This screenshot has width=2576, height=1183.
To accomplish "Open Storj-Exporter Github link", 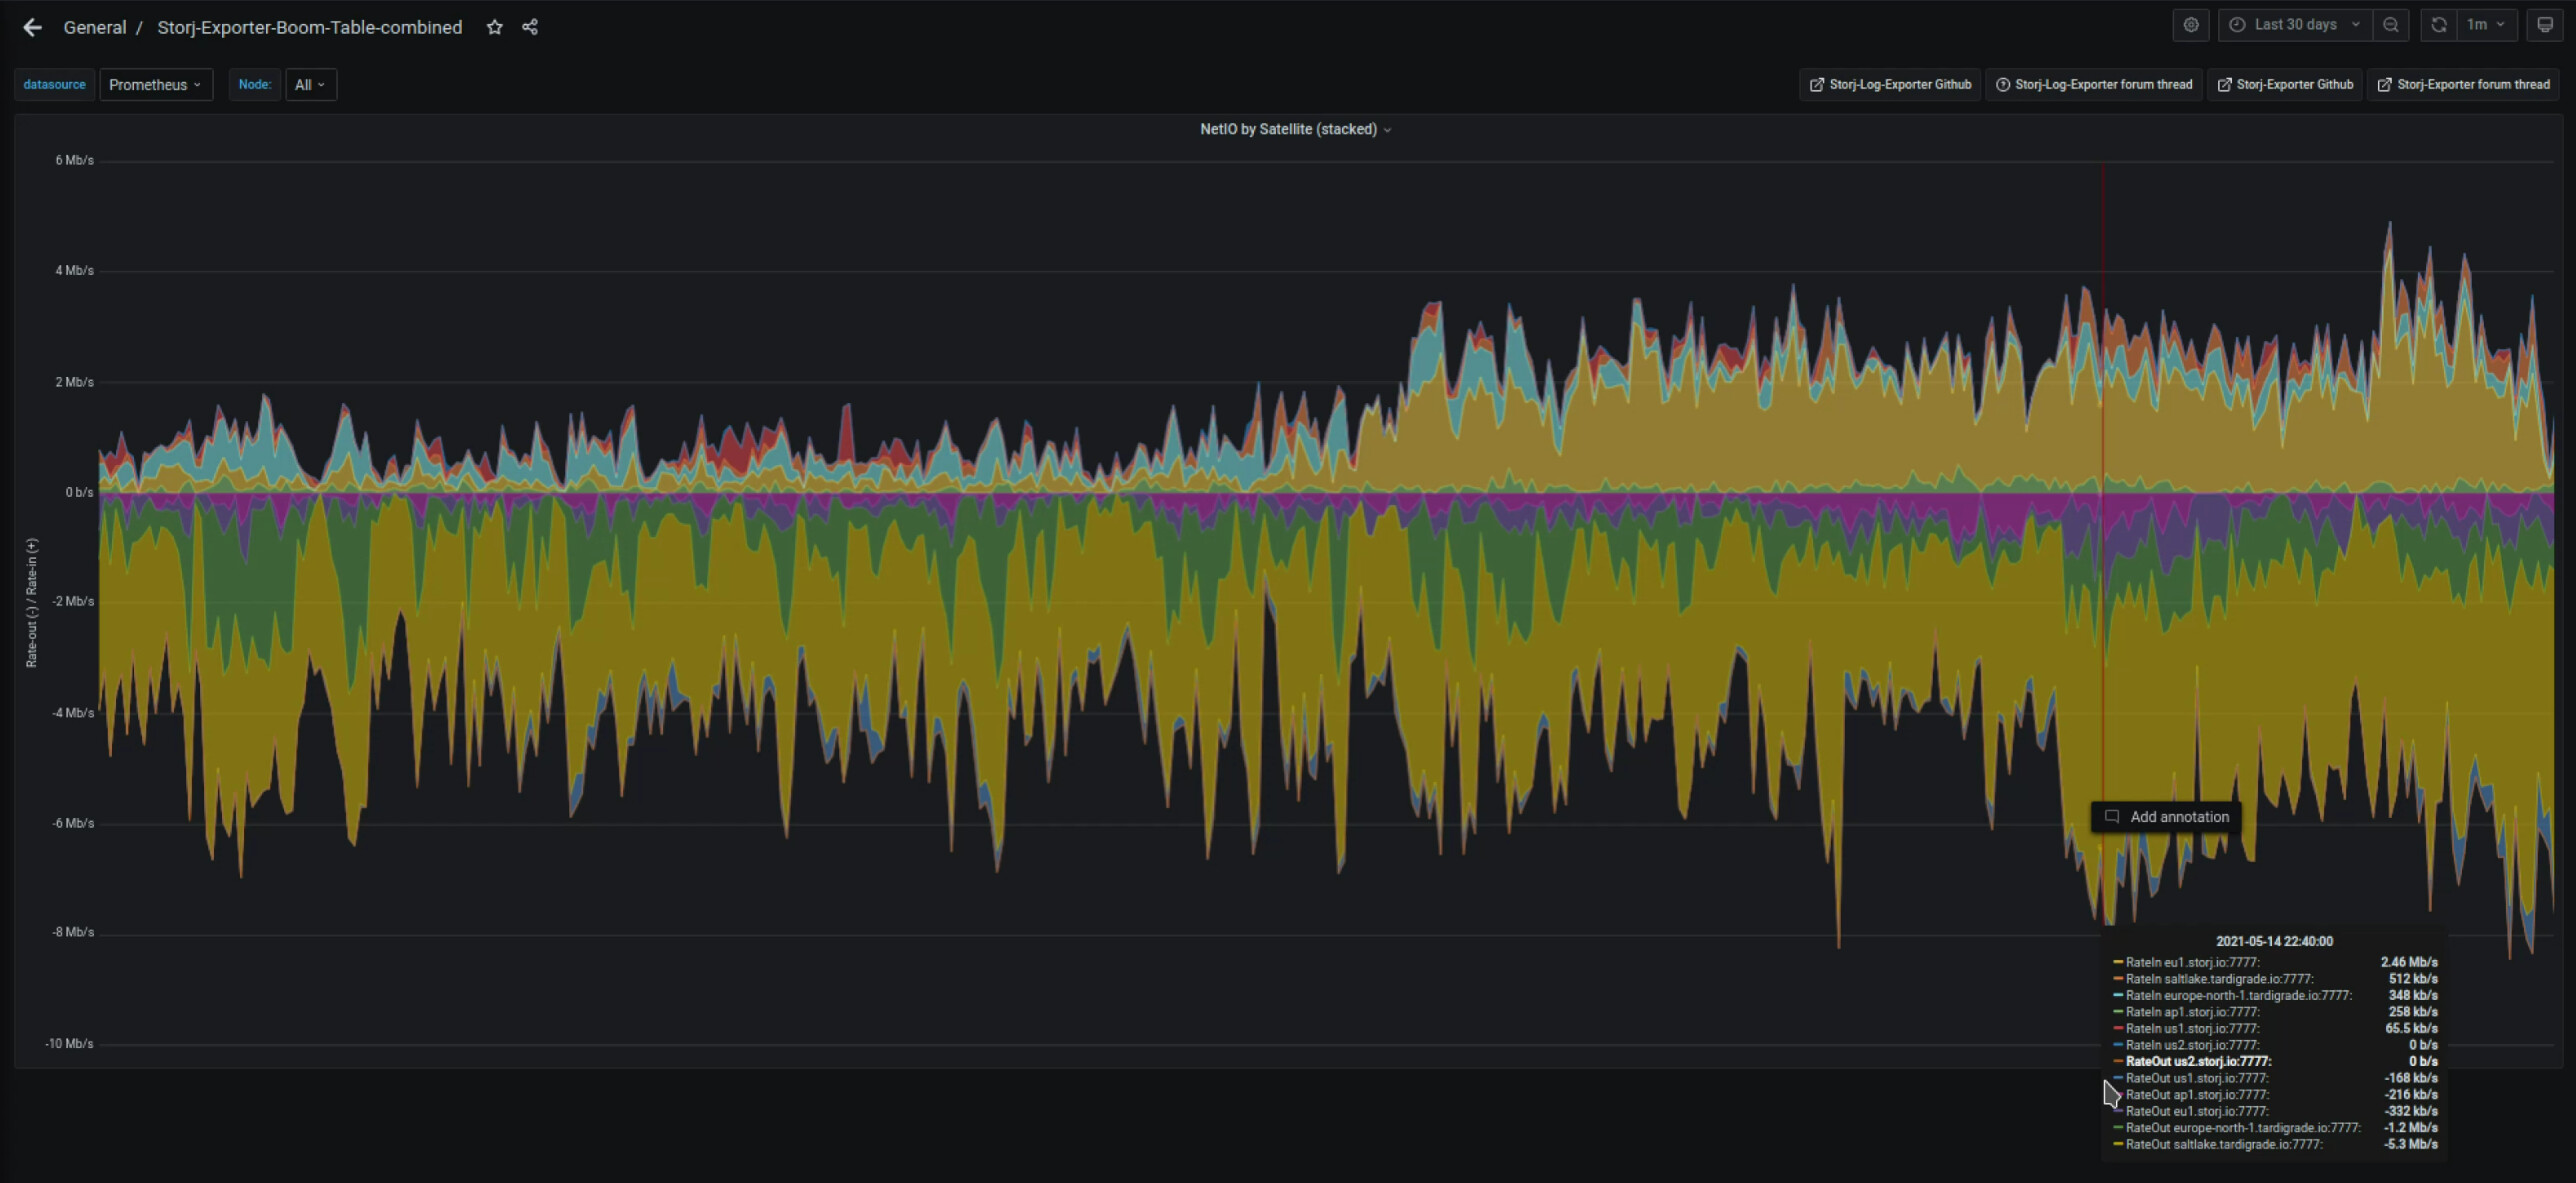I will tap(2285, 85).
